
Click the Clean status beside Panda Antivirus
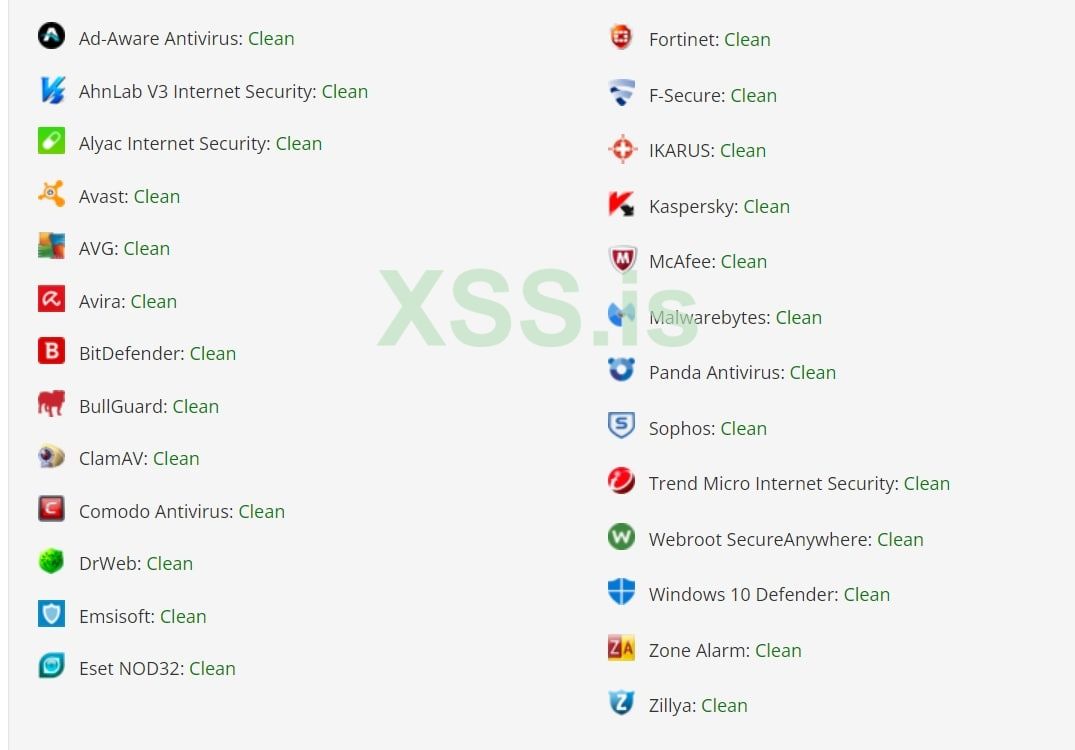(x=812, y=372)
